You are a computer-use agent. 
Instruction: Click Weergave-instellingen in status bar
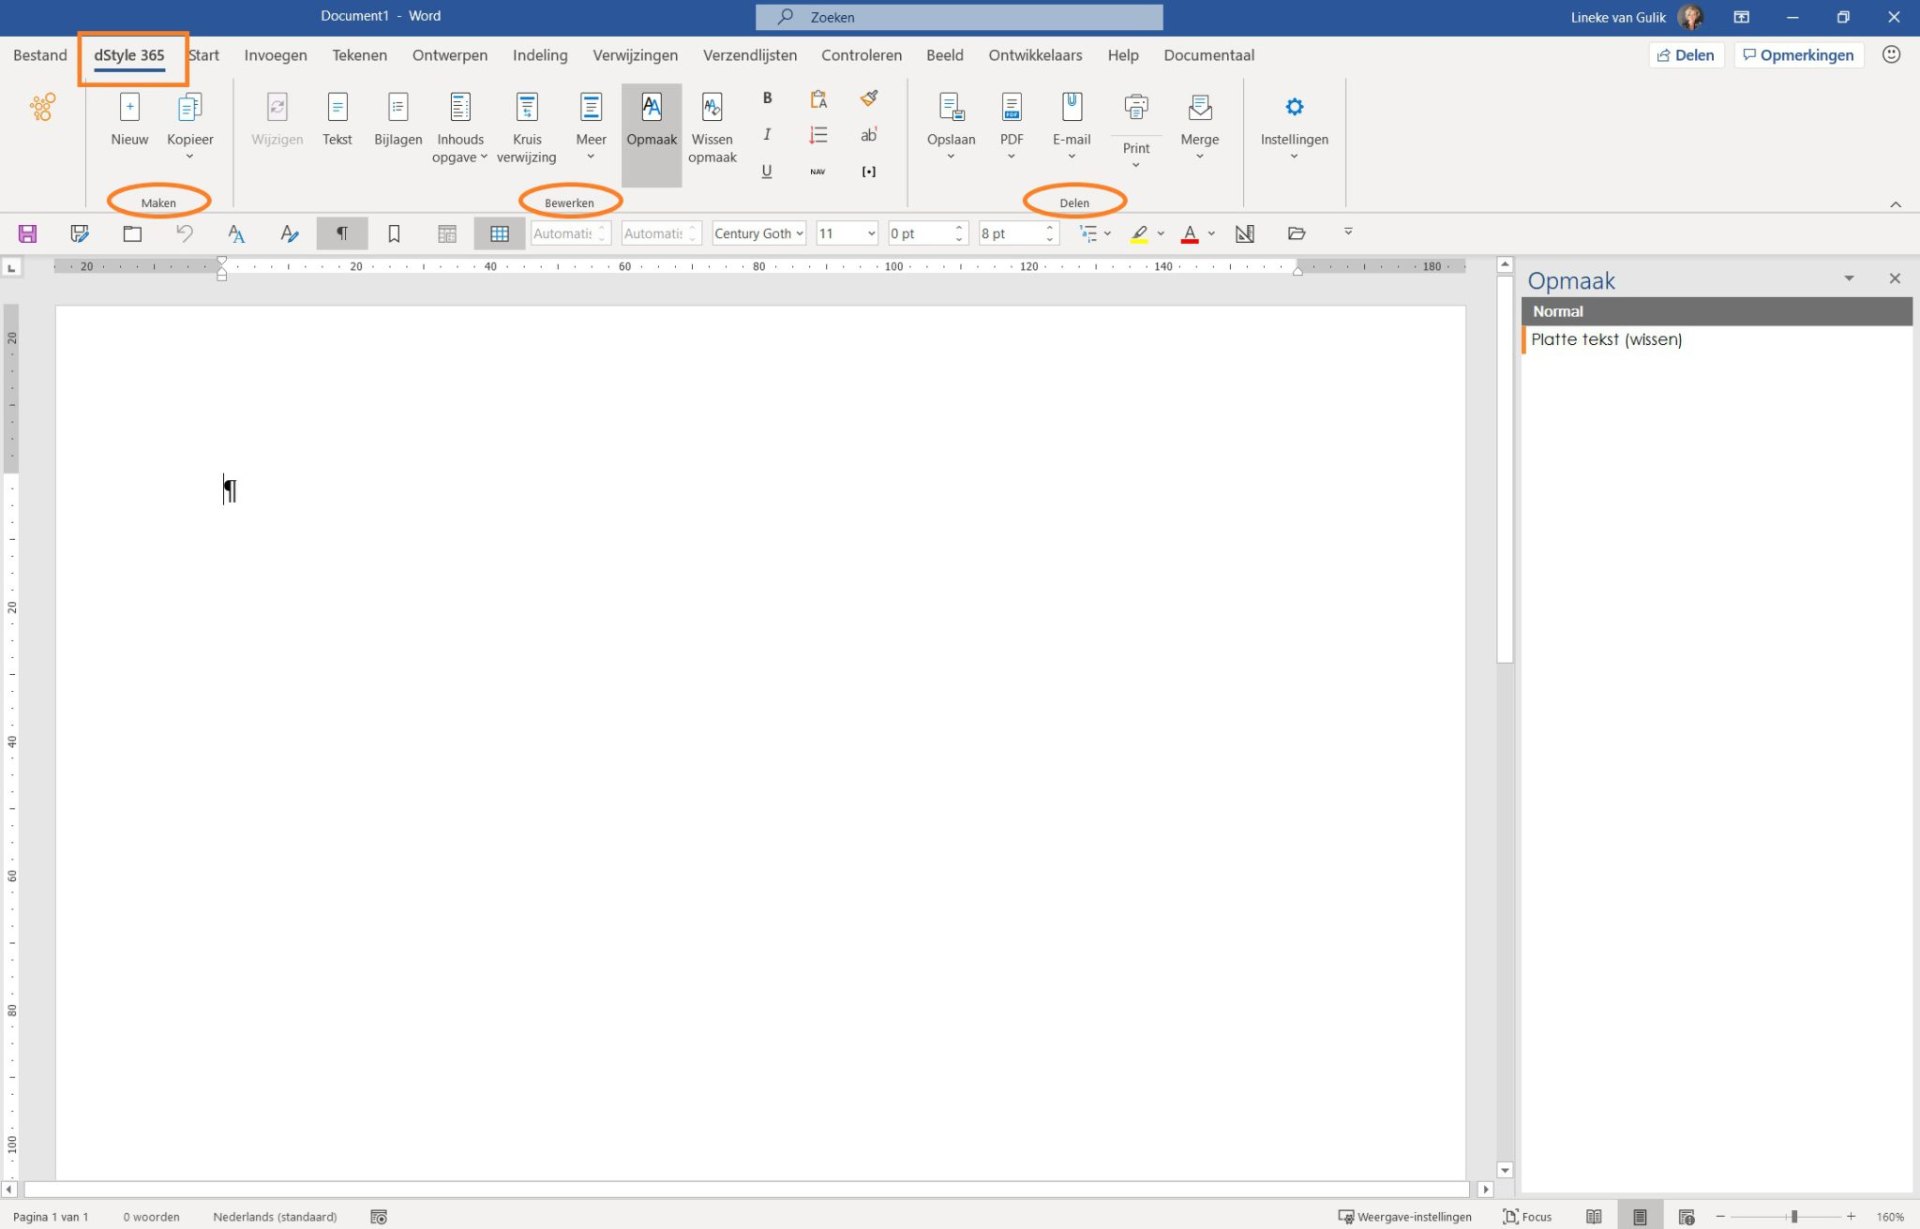[x=1404, y=1217]
